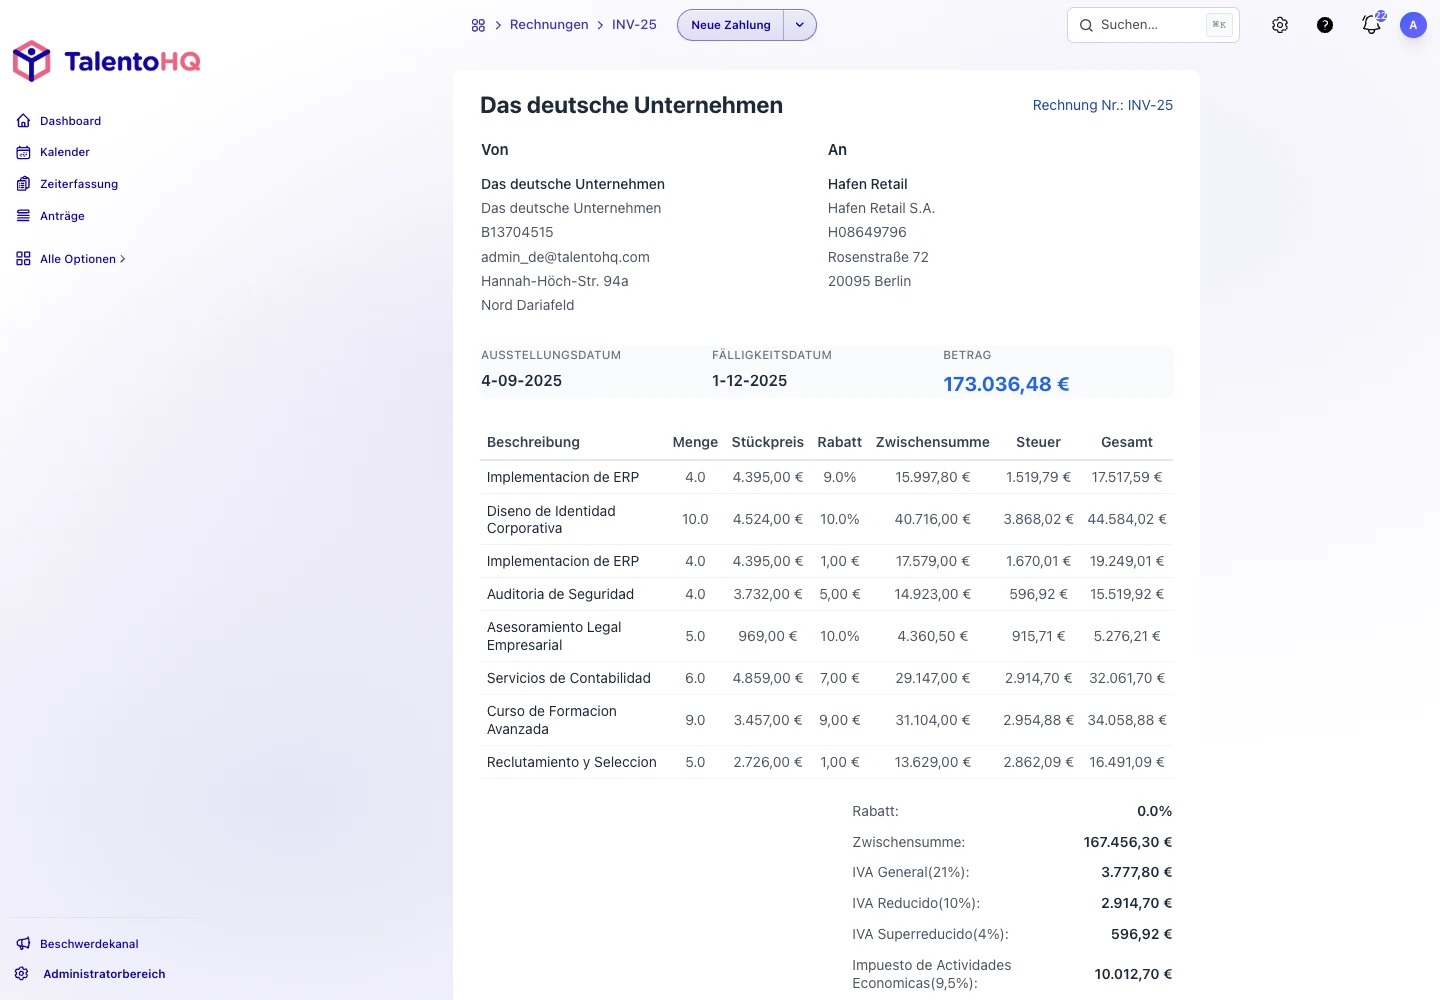Show notifications bell
The height and width of the screenshot is (1000, 1440).
[1371, 25]
